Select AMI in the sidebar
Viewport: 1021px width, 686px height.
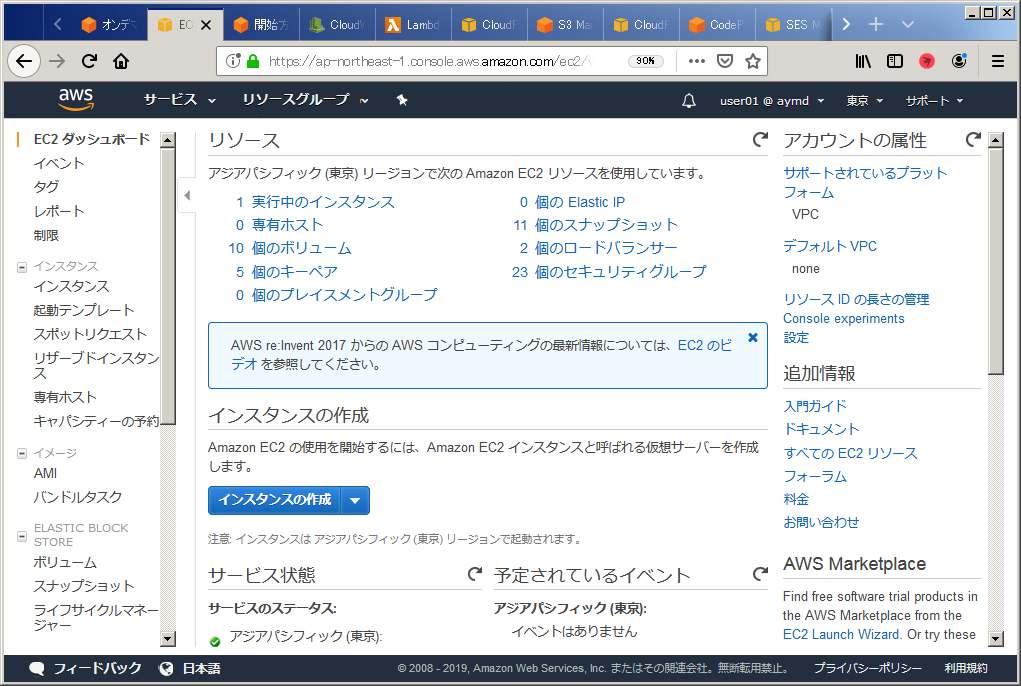[45, 473]
